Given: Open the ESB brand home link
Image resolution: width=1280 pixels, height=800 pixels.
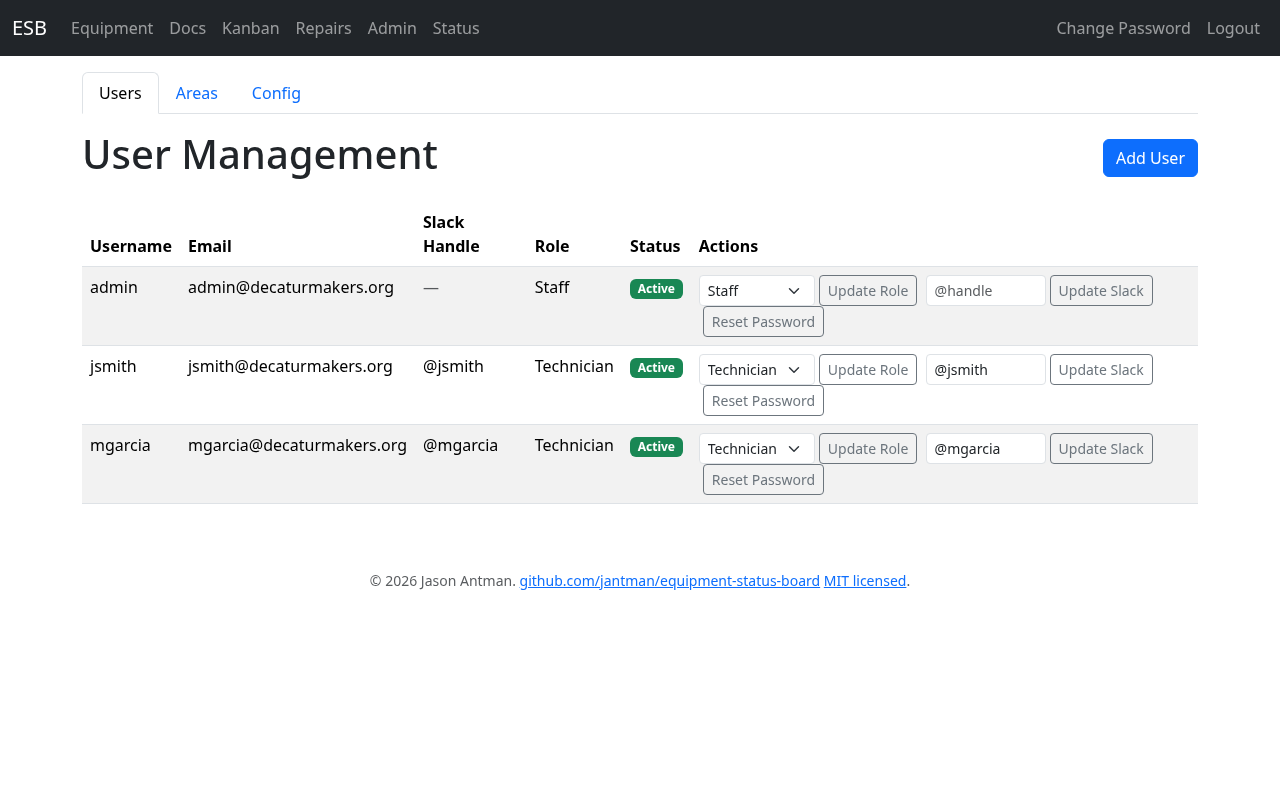Looking at the screenshot, I should pos(29,28).
